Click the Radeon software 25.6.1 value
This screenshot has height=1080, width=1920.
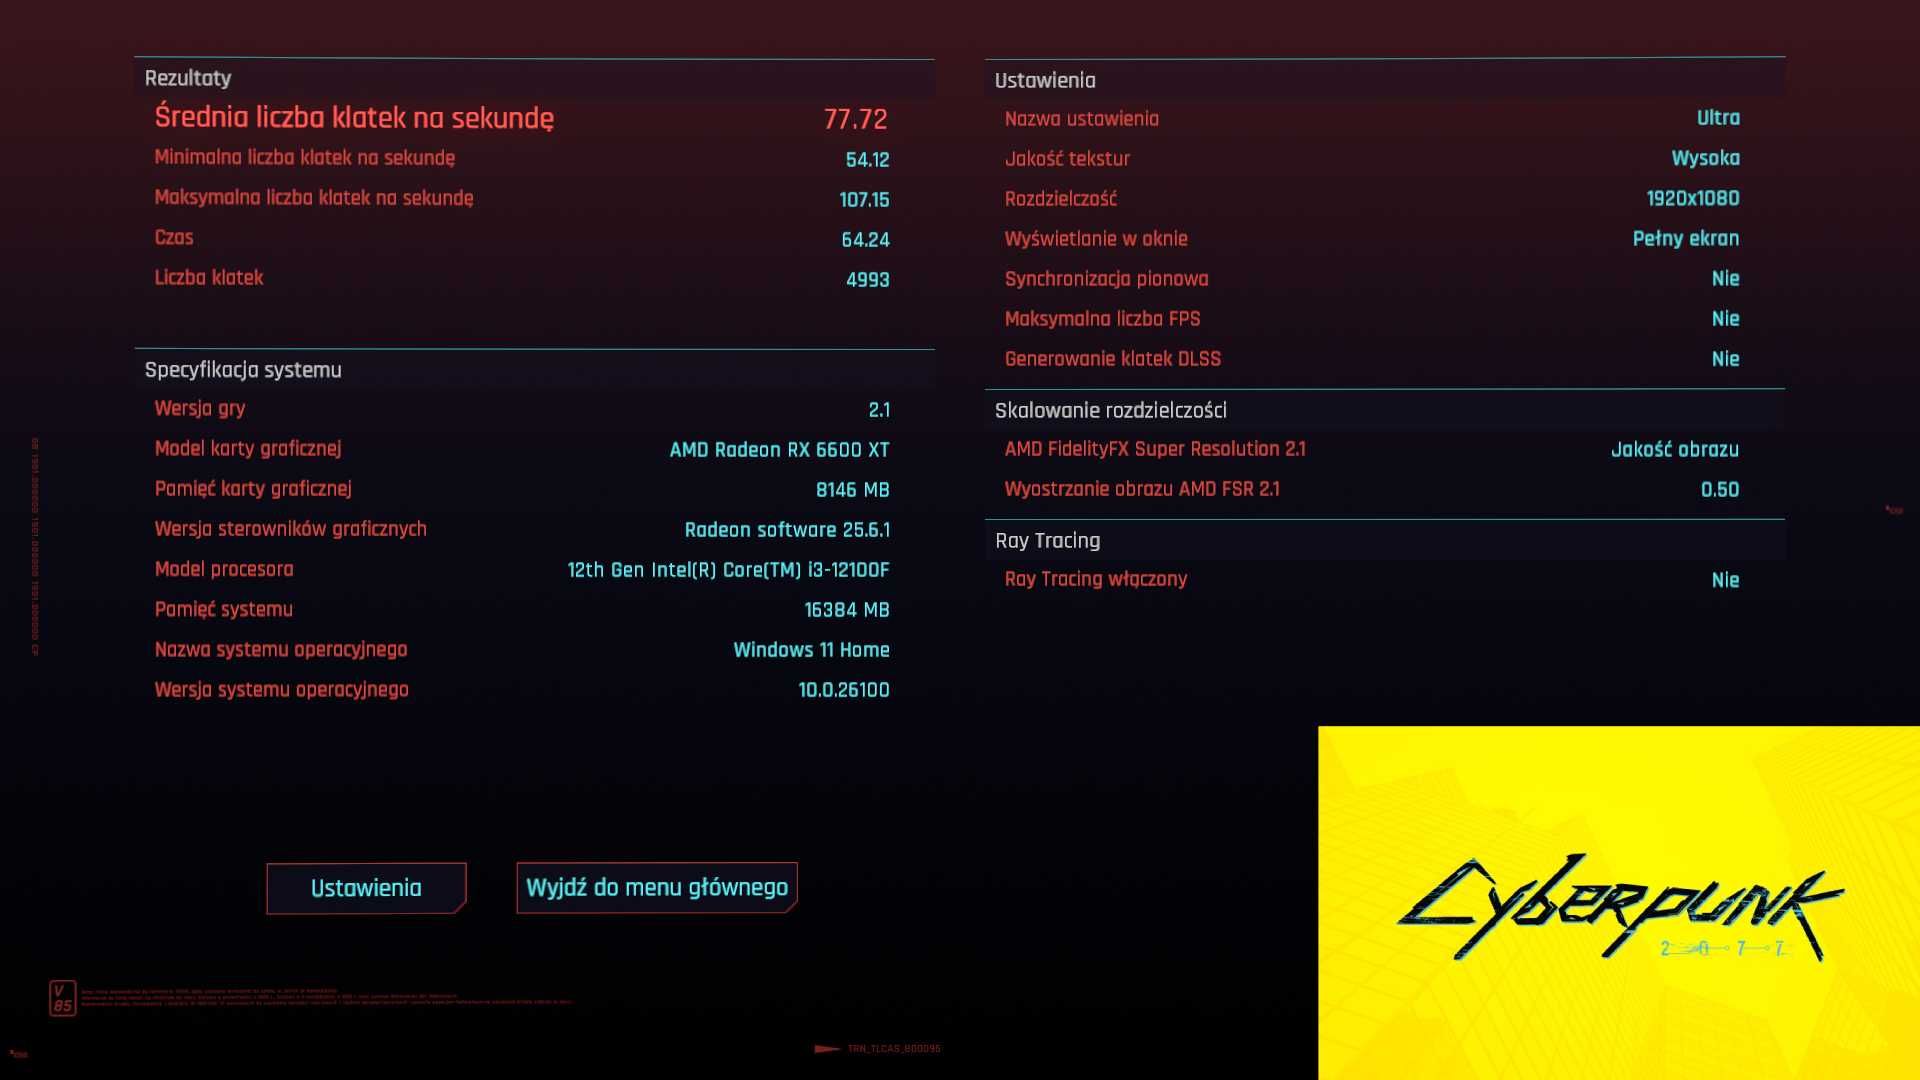point(787,530)
